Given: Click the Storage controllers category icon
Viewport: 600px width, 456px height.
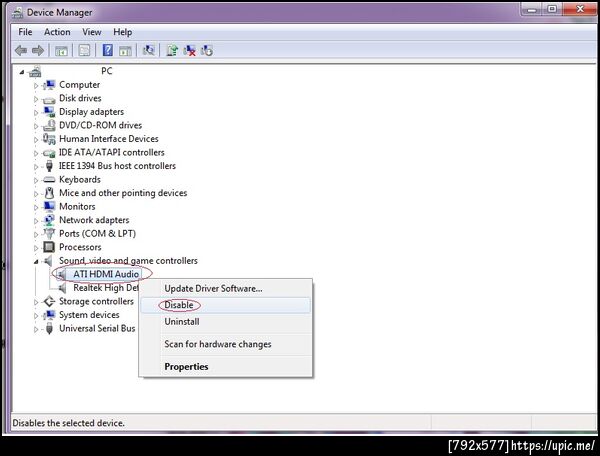Looking at the screenshot, I should click(49, 301).
